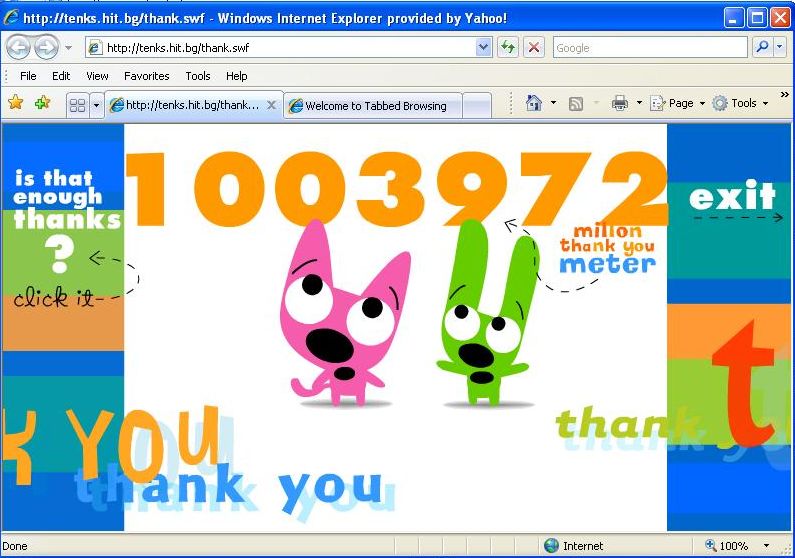Open recent pages dropdown beside Forward button
This screenshot has width=795, height=558.
(x=68, y=48)
